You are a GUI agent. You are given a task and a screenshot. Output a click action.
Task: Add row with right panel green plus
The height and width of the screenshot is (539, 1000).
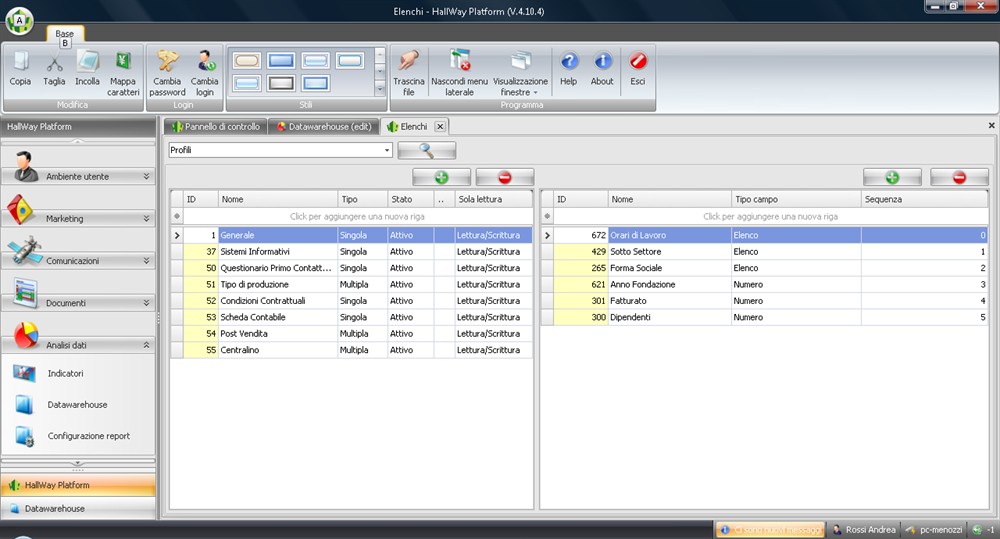pyautogui.click(x=892, y=177)
